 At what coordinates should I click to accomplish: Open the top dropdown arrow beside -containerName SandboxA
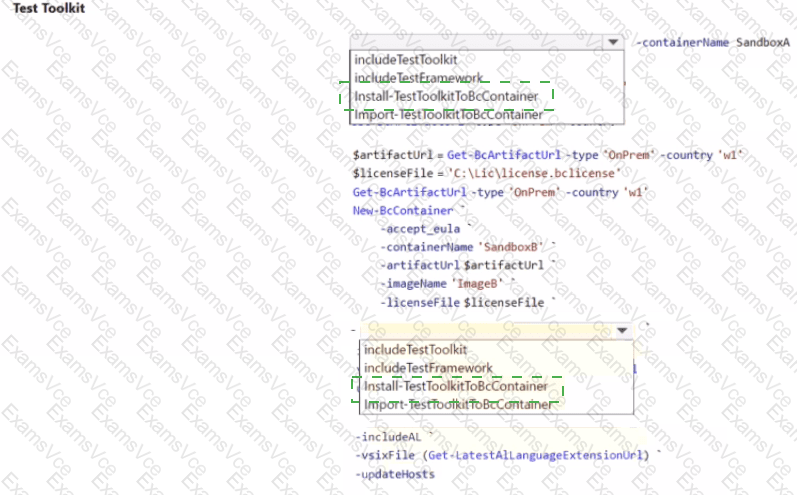coord(613,43)
